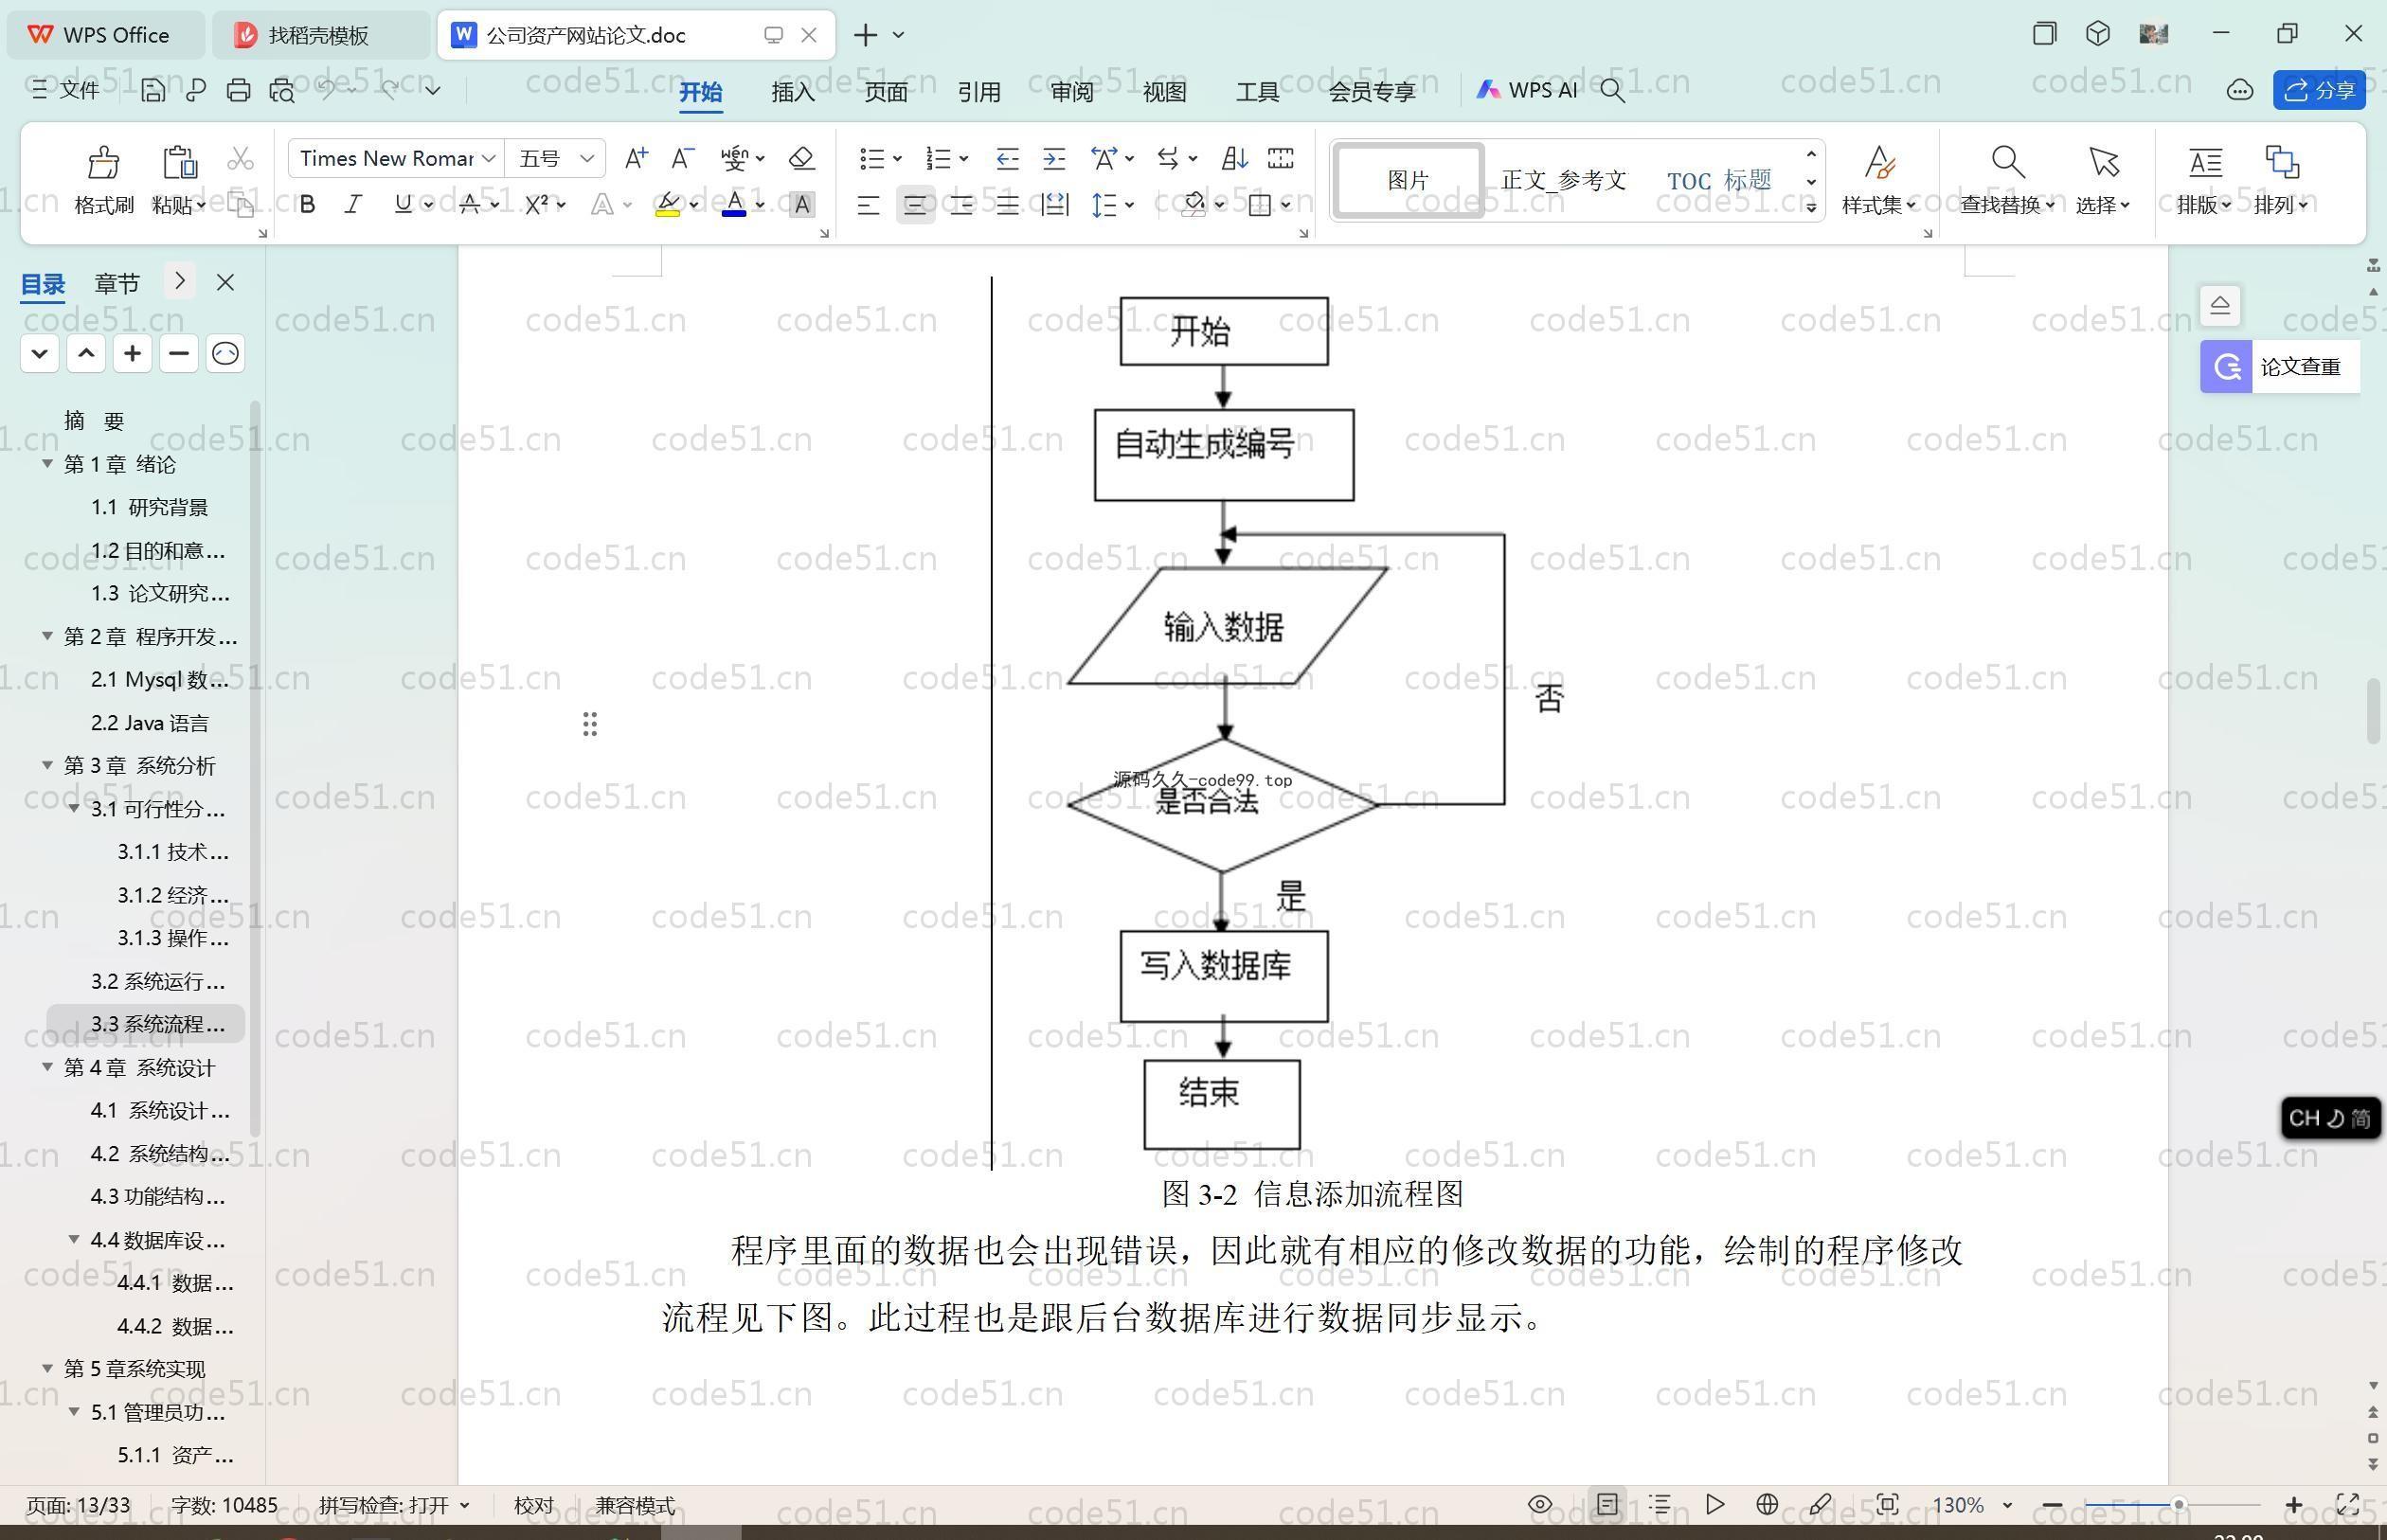
Task: Open the 文件 (File) menu
Action: (66, 90)
